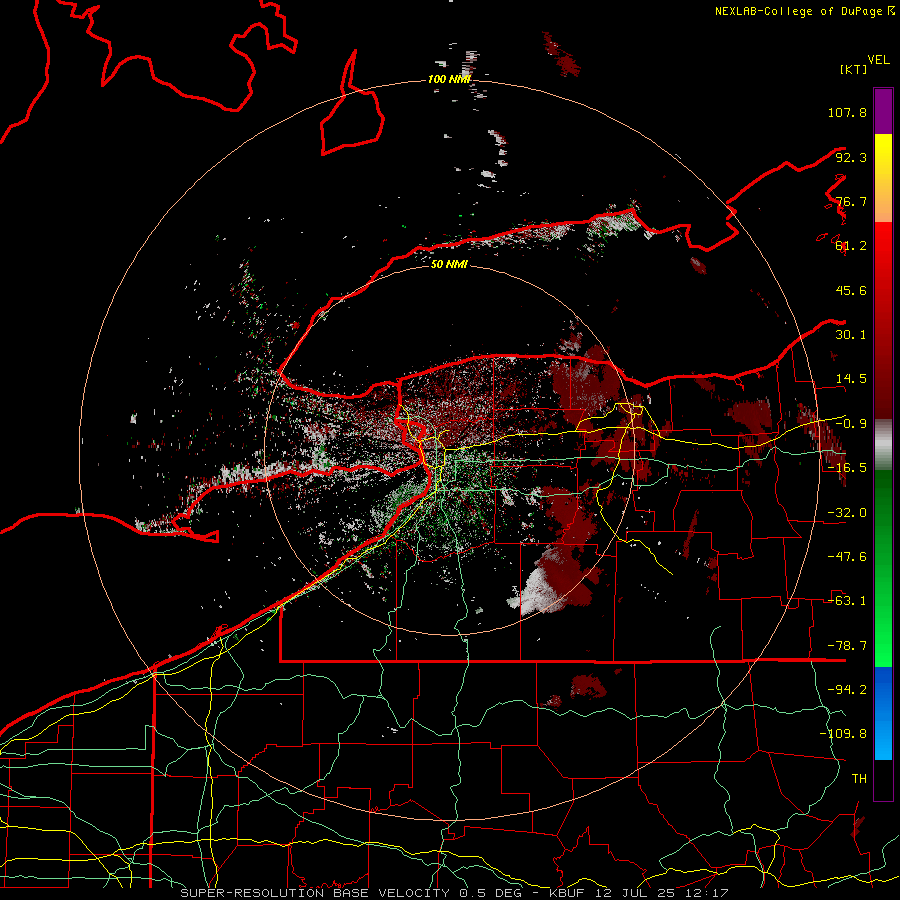Pick the yellow-orange segment of velocity color bar
This screenshot has height=900, width=900.
(x=883, y=178)
